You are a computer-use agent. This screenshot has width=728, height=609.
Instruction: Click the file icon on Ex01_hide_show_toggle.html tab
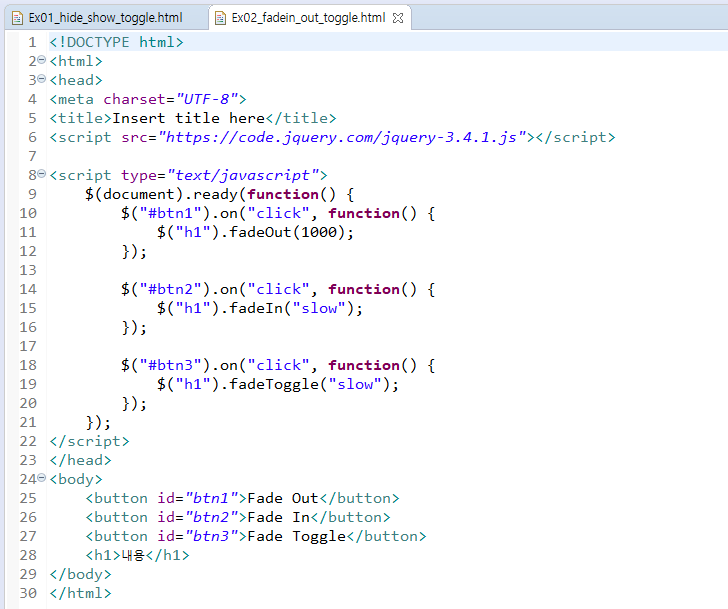tap(17, 18)
